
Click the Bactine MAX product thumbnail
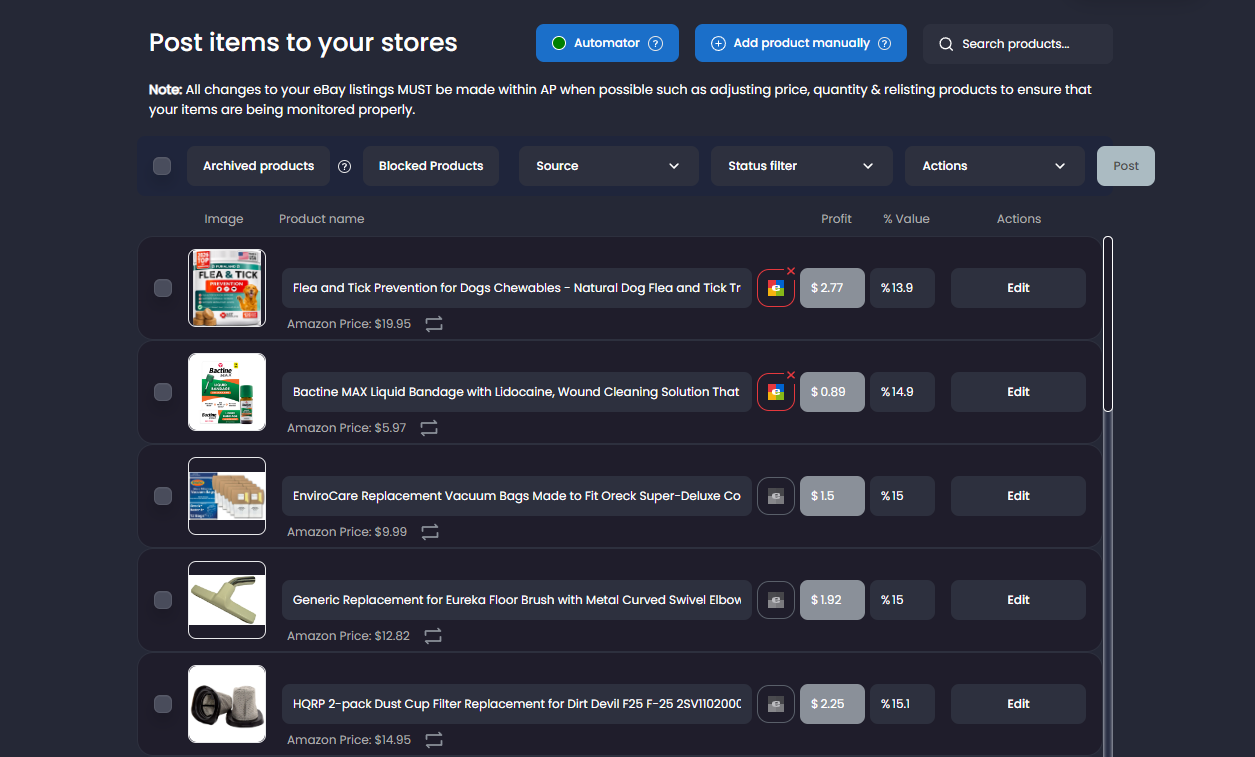pos(227,392)
